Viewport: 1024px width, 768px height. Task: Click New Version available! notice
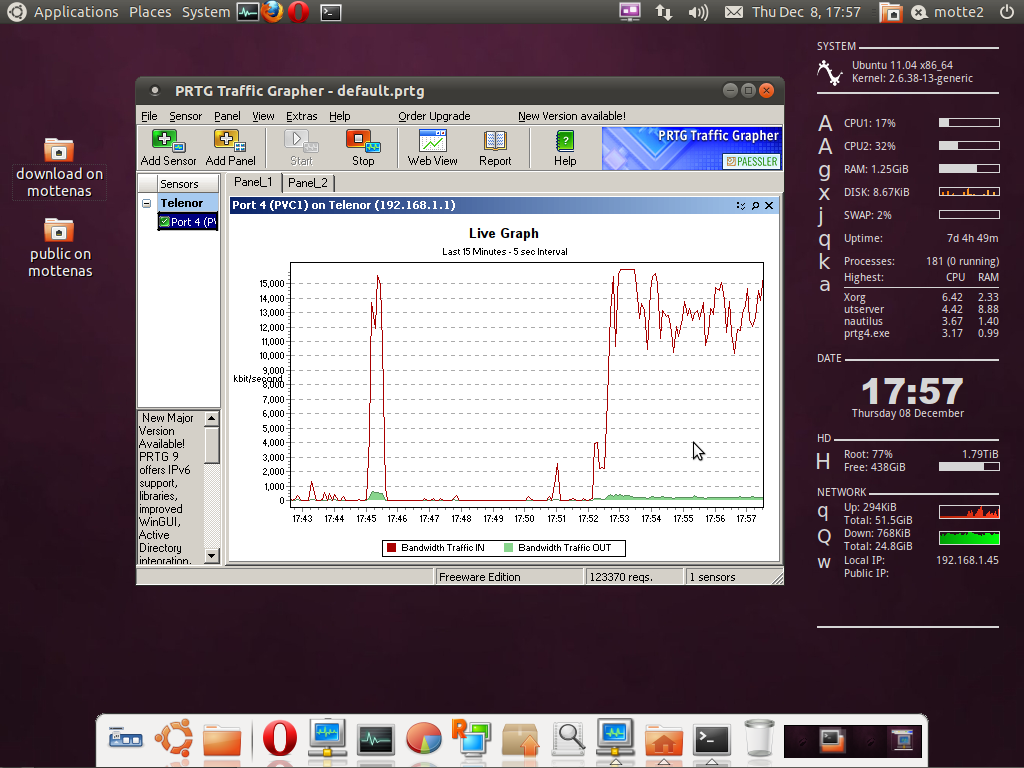coord(572,116)
